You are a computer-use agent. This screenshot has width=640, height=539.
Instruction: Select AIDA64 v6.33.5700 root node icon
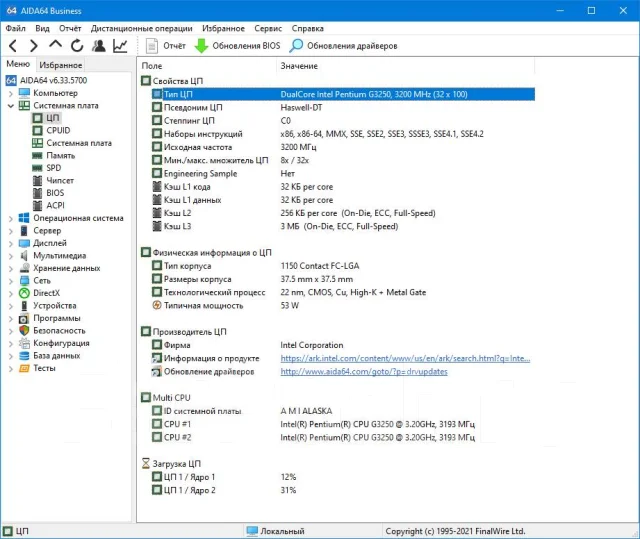tap(11, 80)
